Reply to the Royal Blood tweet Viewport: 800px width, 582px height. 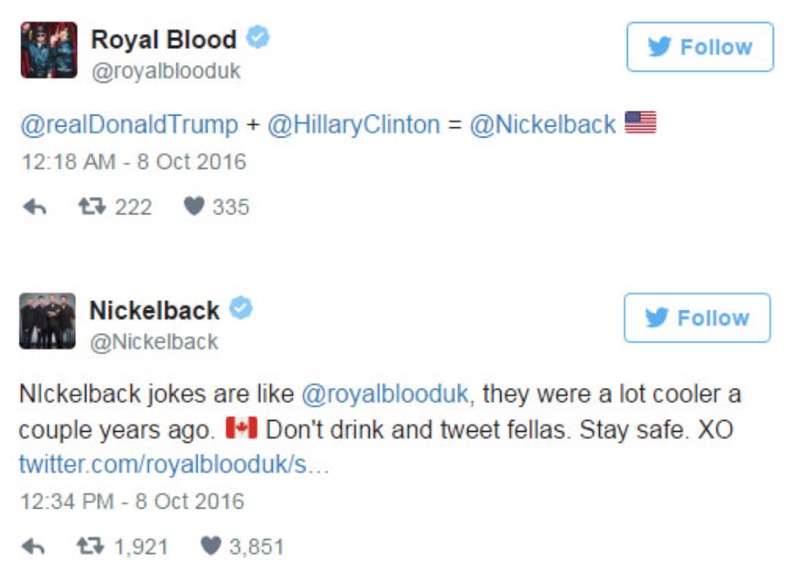[x=33, y=207]
